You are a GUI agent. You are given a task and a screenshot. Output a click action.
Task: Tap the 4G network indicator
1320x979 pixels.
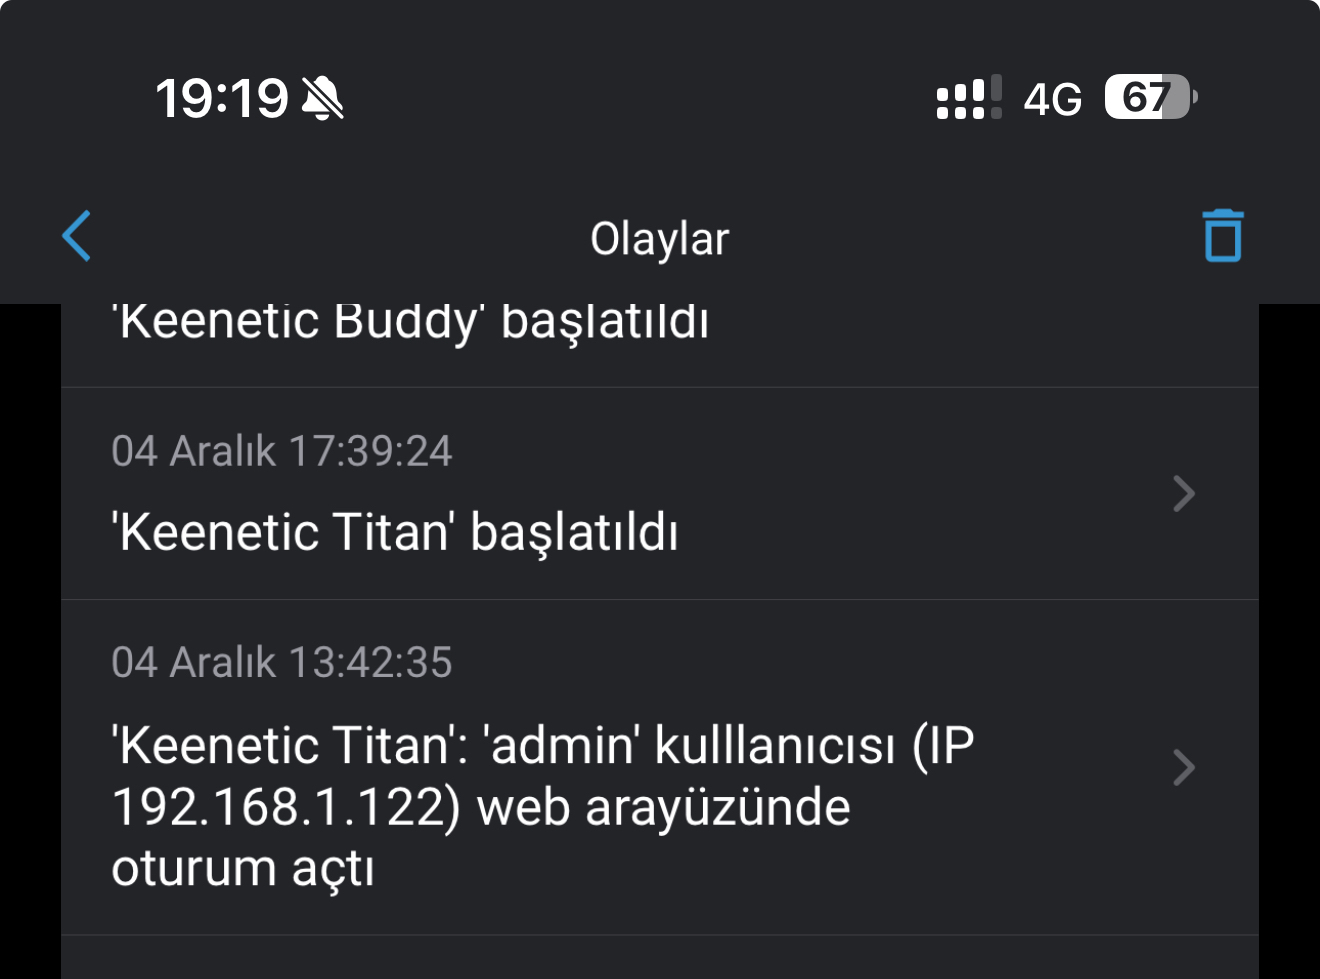click(x=1052, y=99)
